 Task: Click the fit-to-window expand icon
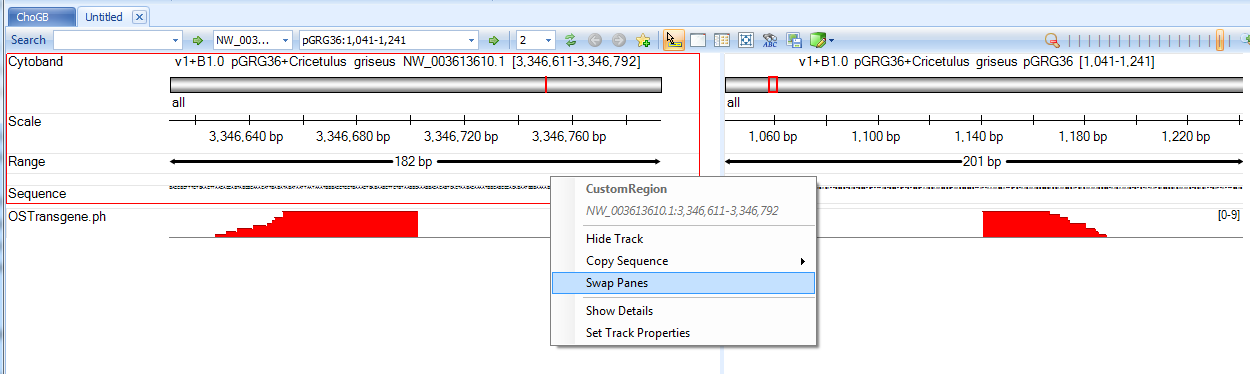(x=746, y=40)
